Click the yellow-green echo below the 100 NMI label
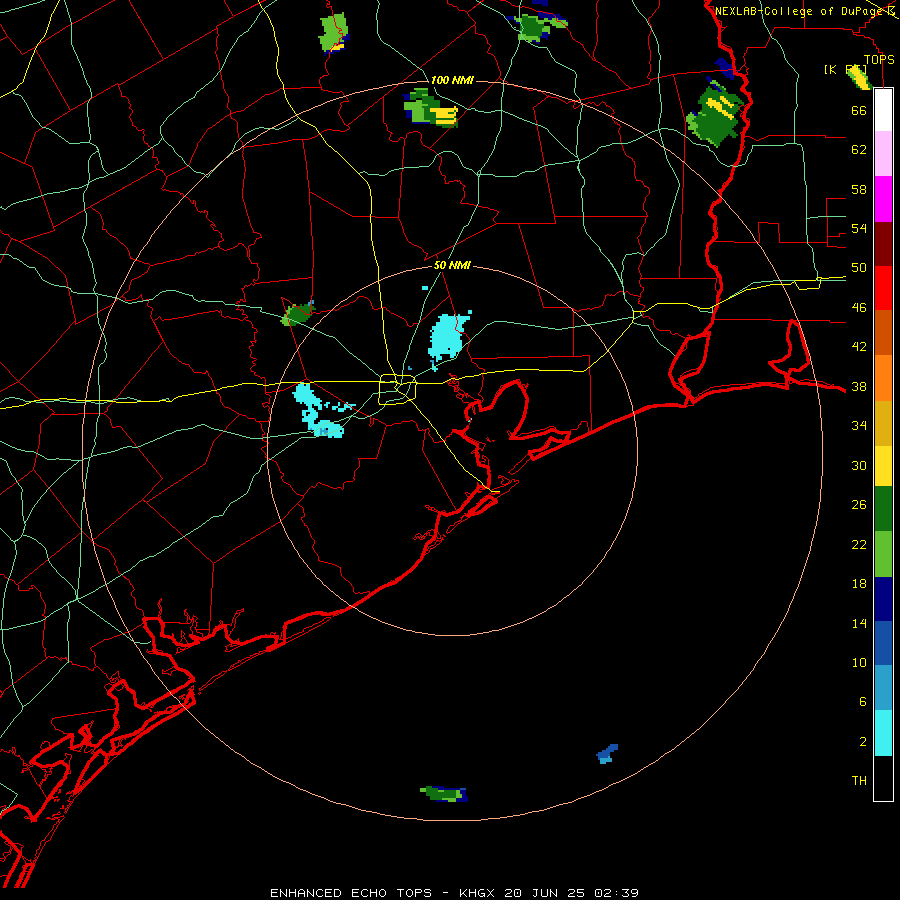 [430, 108]
